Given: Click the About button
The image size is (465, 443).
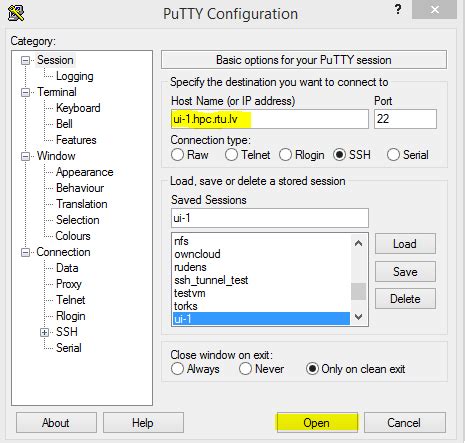Looking at the screenshot, I should click(x=56, y=423).
